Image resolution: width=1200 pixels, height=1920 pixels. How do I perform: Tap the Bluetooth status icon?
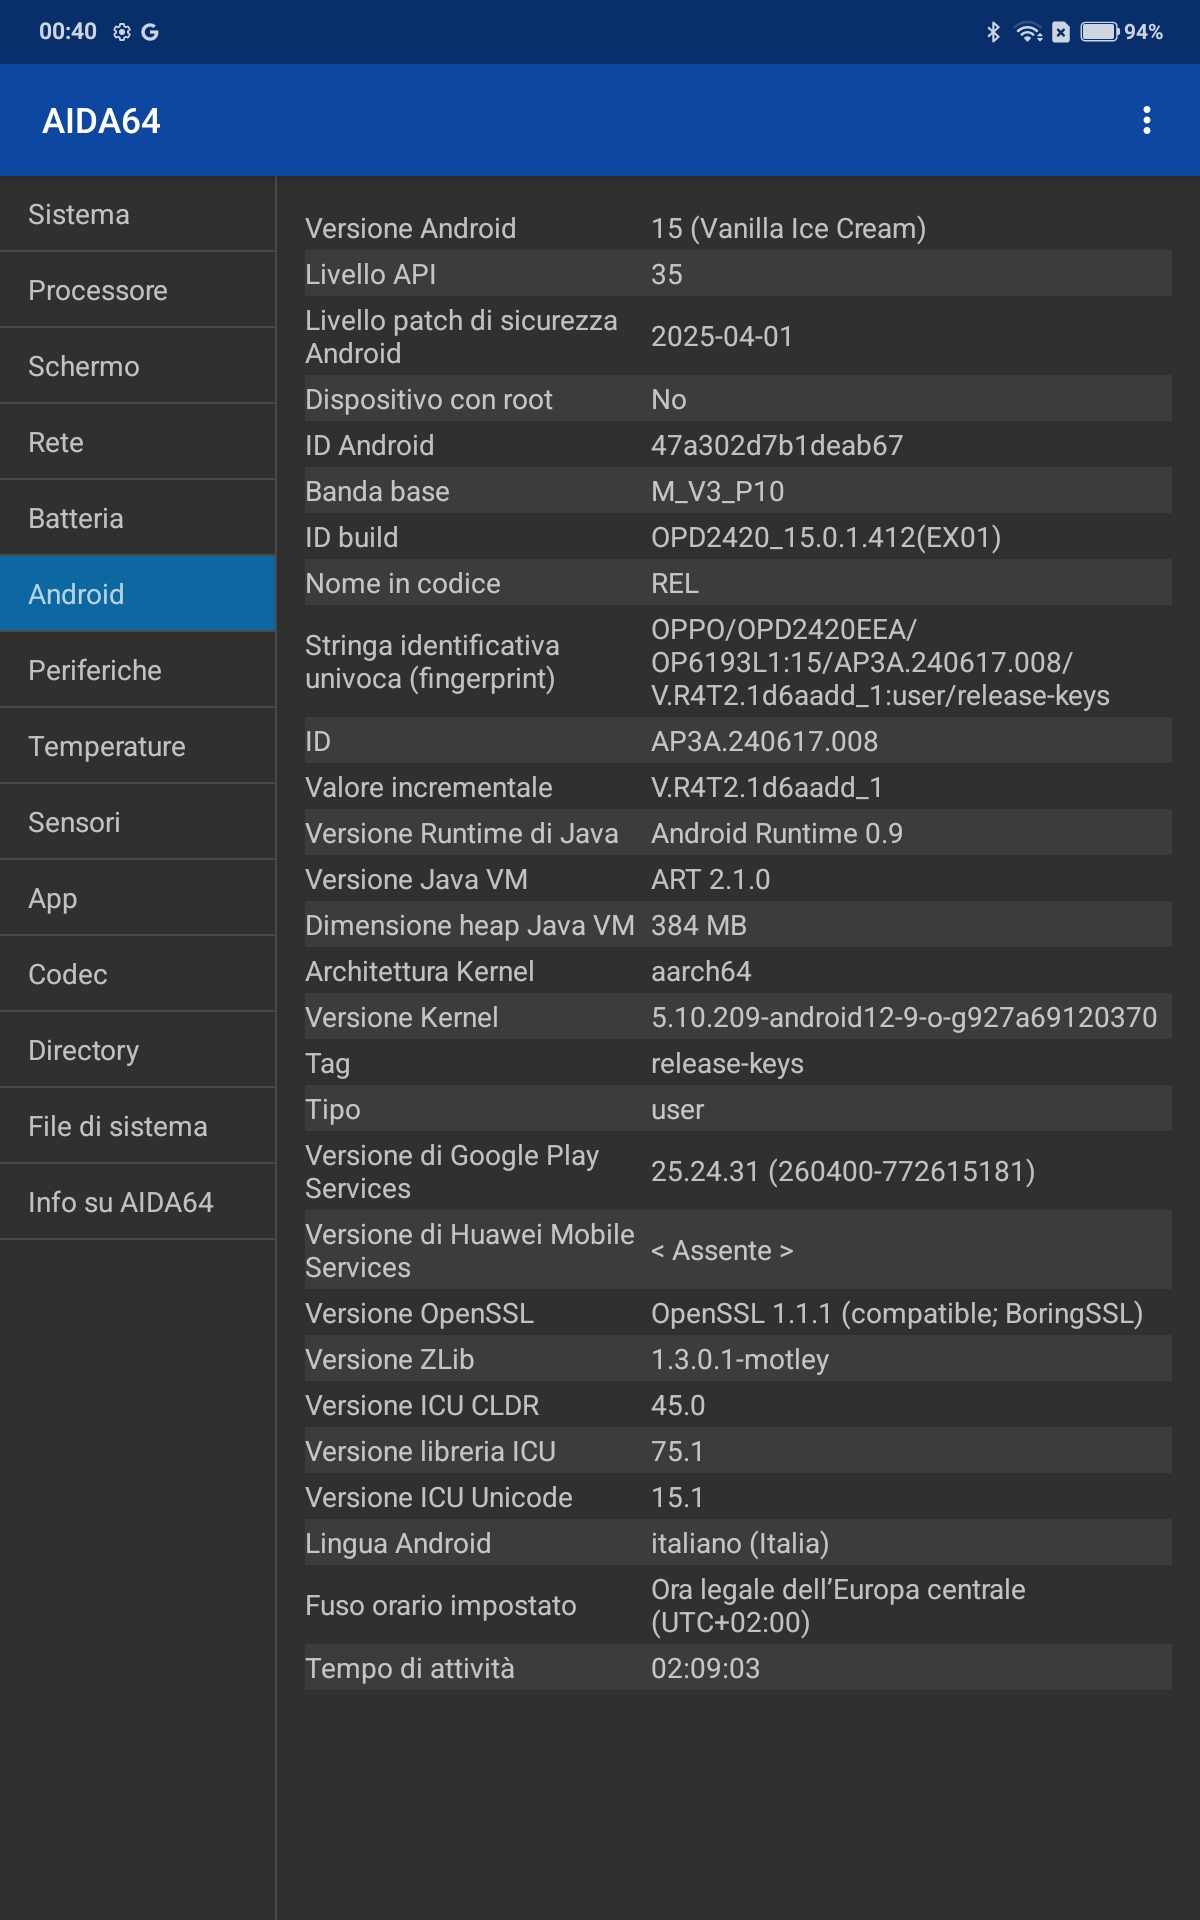click(x=993, y=32)
